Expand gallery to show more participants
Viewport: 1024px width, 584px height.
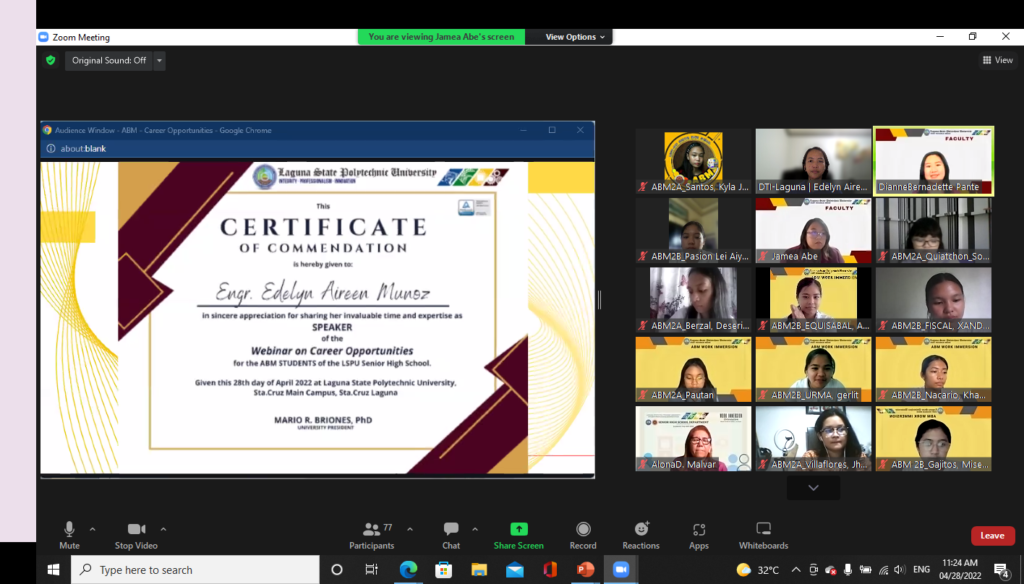click(x=812, y=487)
